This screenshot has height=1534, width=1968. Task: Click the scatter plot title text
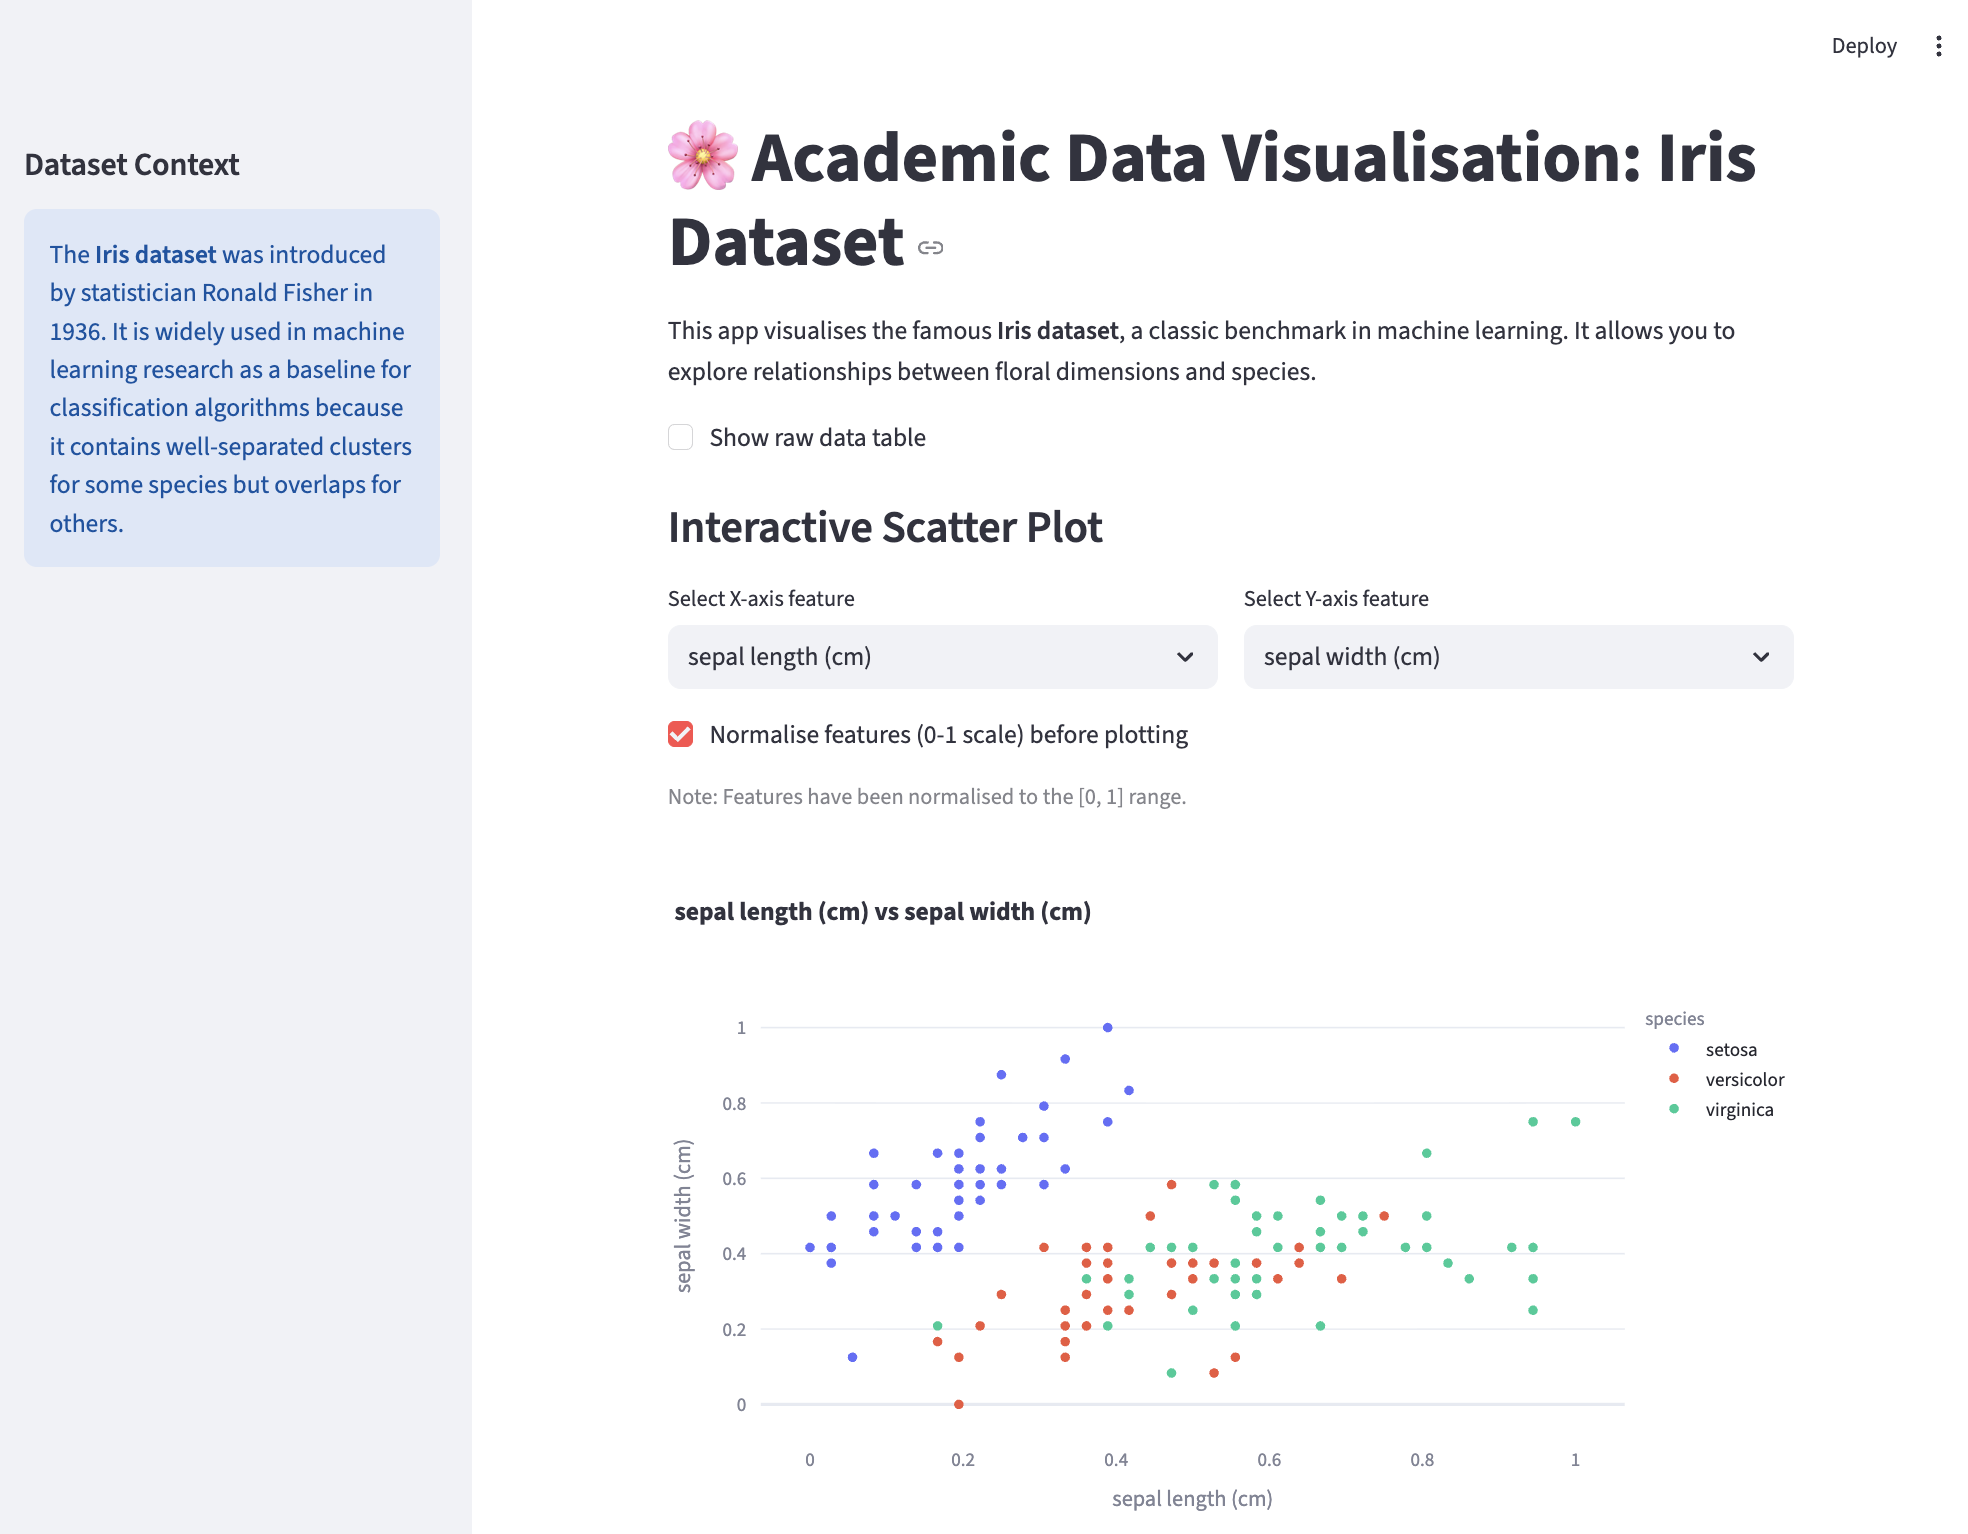[882, 912]
